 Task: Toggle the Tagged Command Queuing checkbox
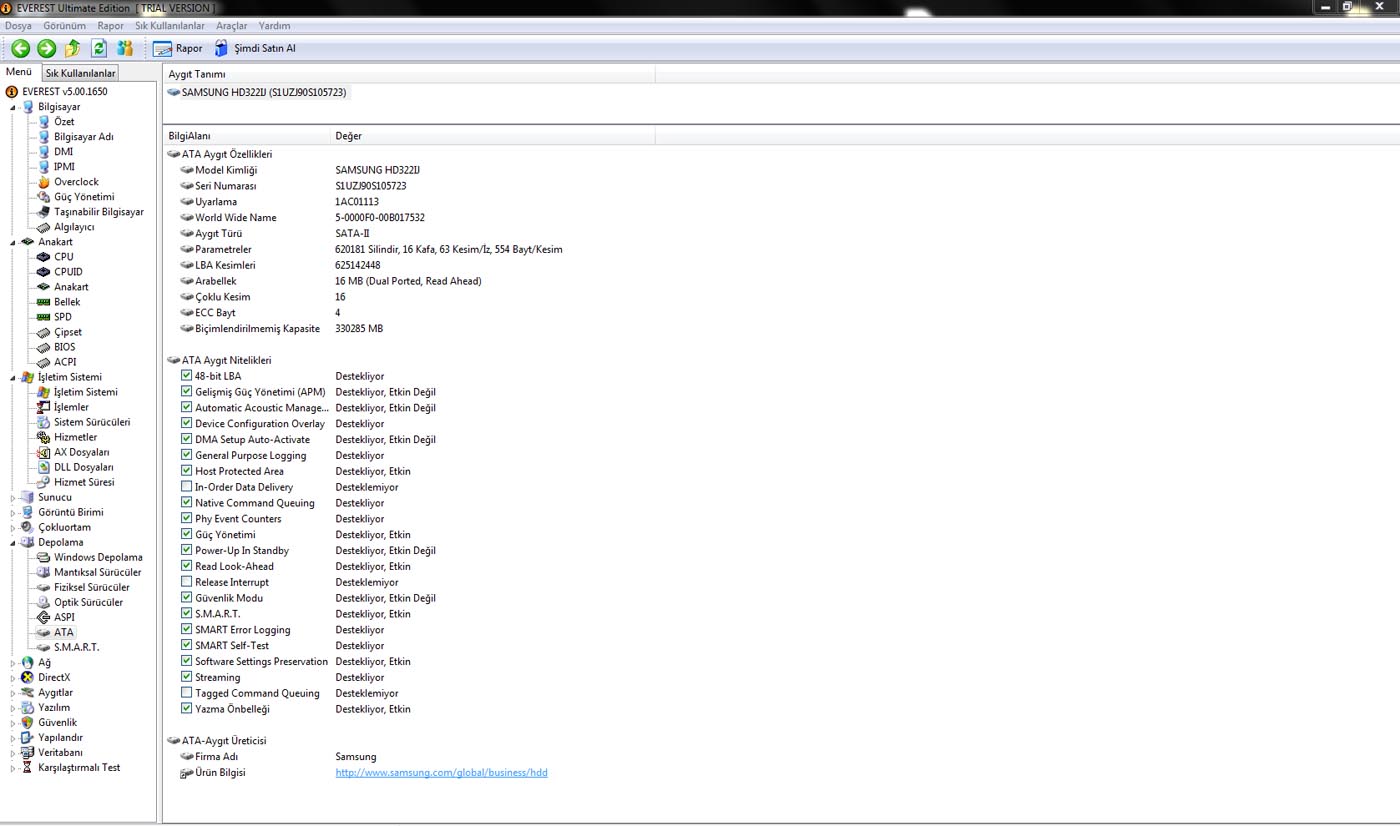tap(187, 693)
